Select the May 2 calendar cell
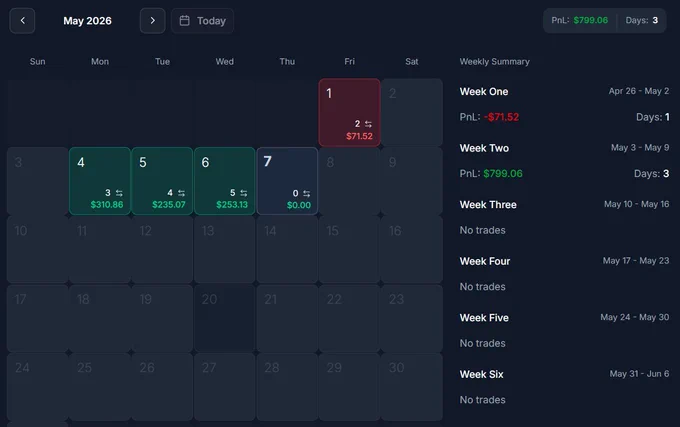The width and height of the screenshot is (680, 427). click(x=412, y=112)
